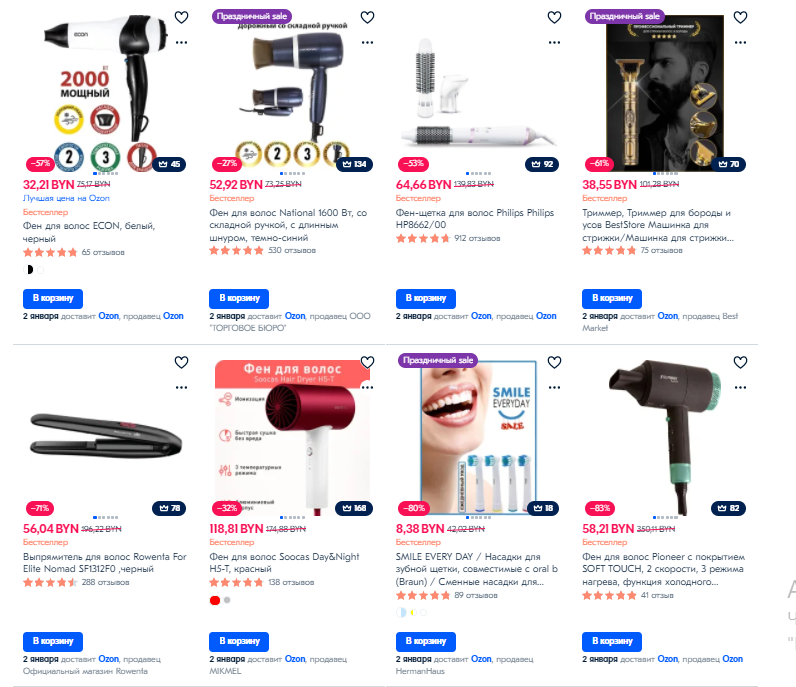This screenshot has height=687, width=796.
Task: Click heart icon on BestStore trimmer card
Action: [x=741, y=17]
